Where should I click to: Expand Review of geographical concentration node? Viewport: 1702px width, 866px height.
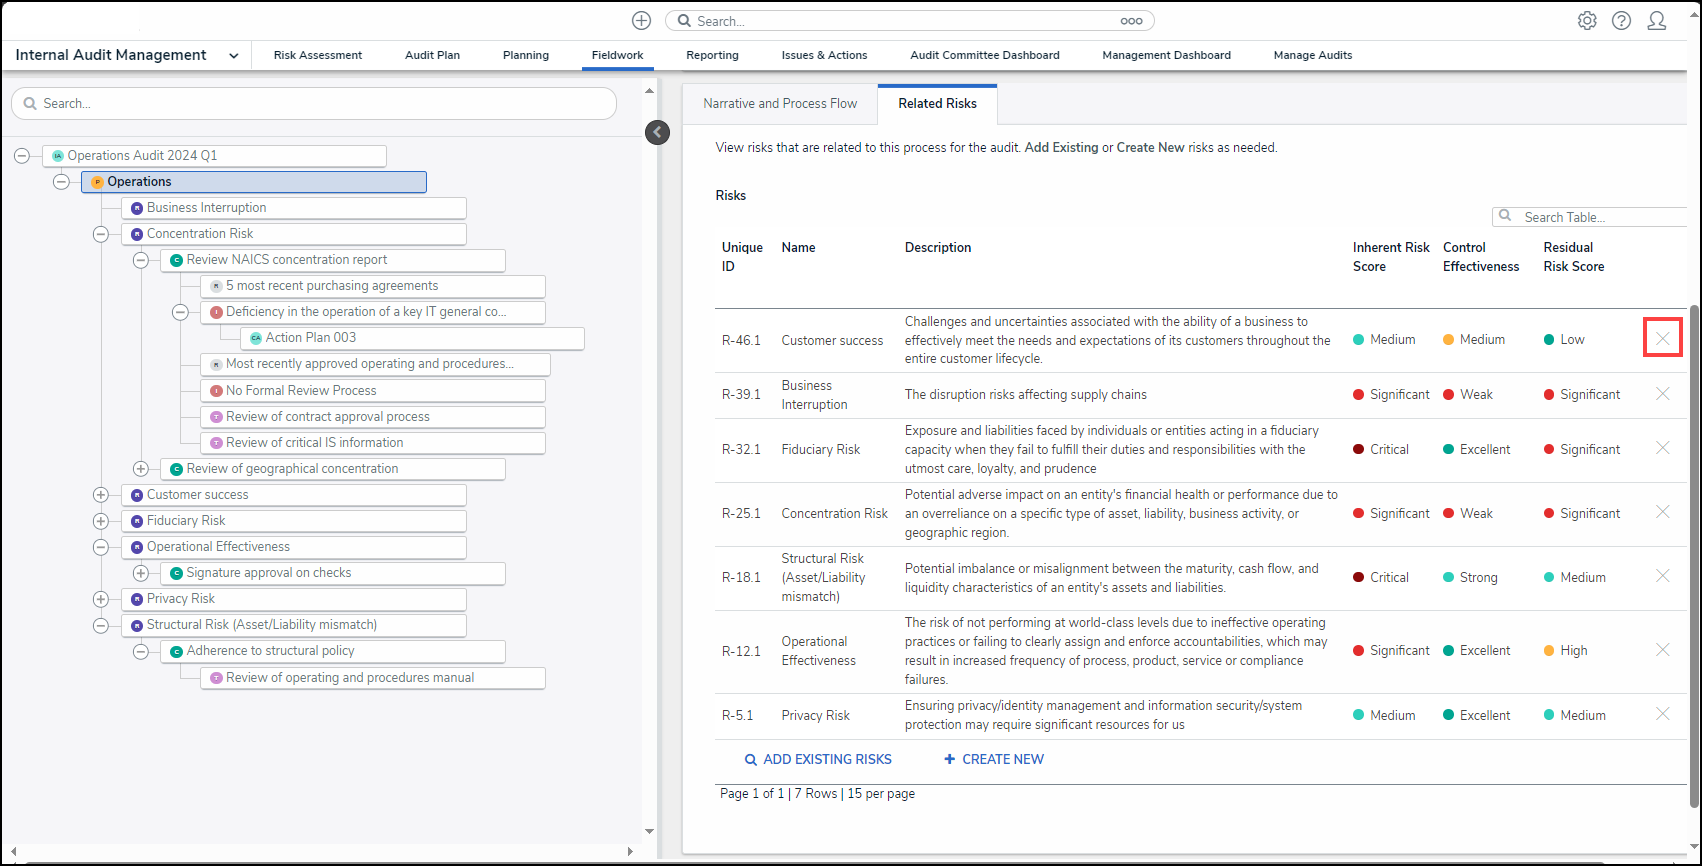(141, 469)
